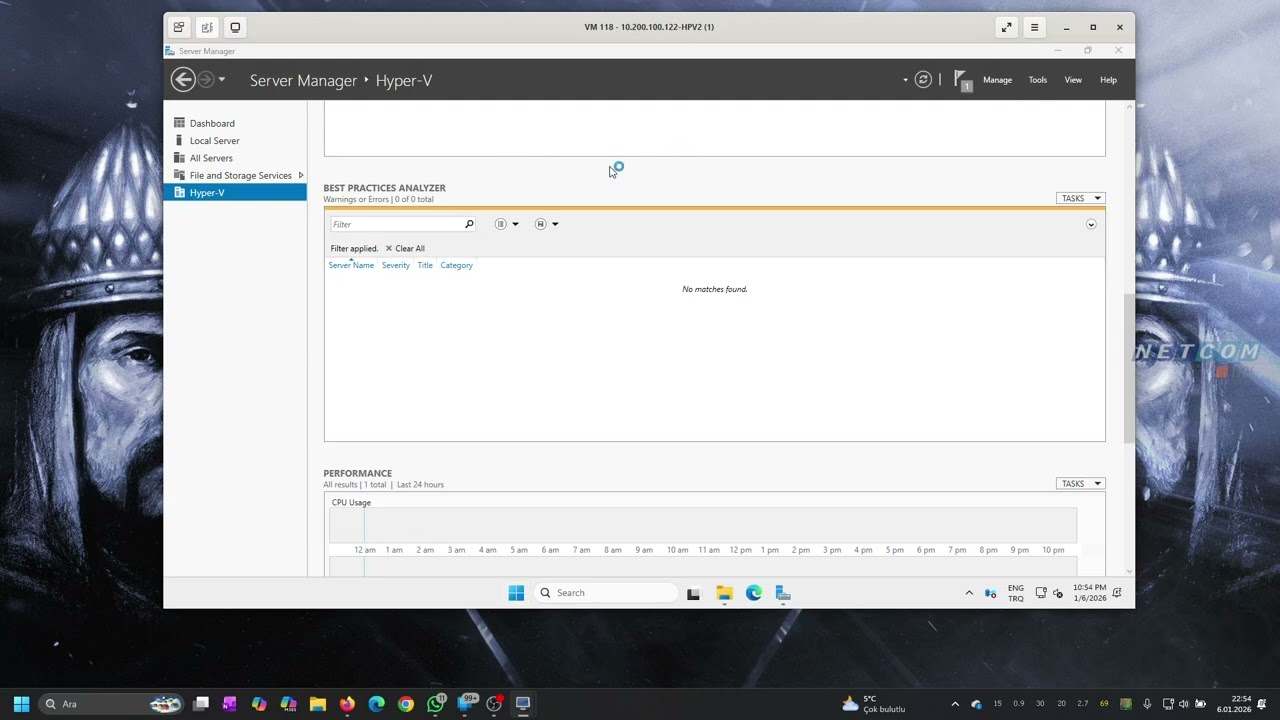
Task: Open Task View in guest VM taskbar
Action: point(693,593)
